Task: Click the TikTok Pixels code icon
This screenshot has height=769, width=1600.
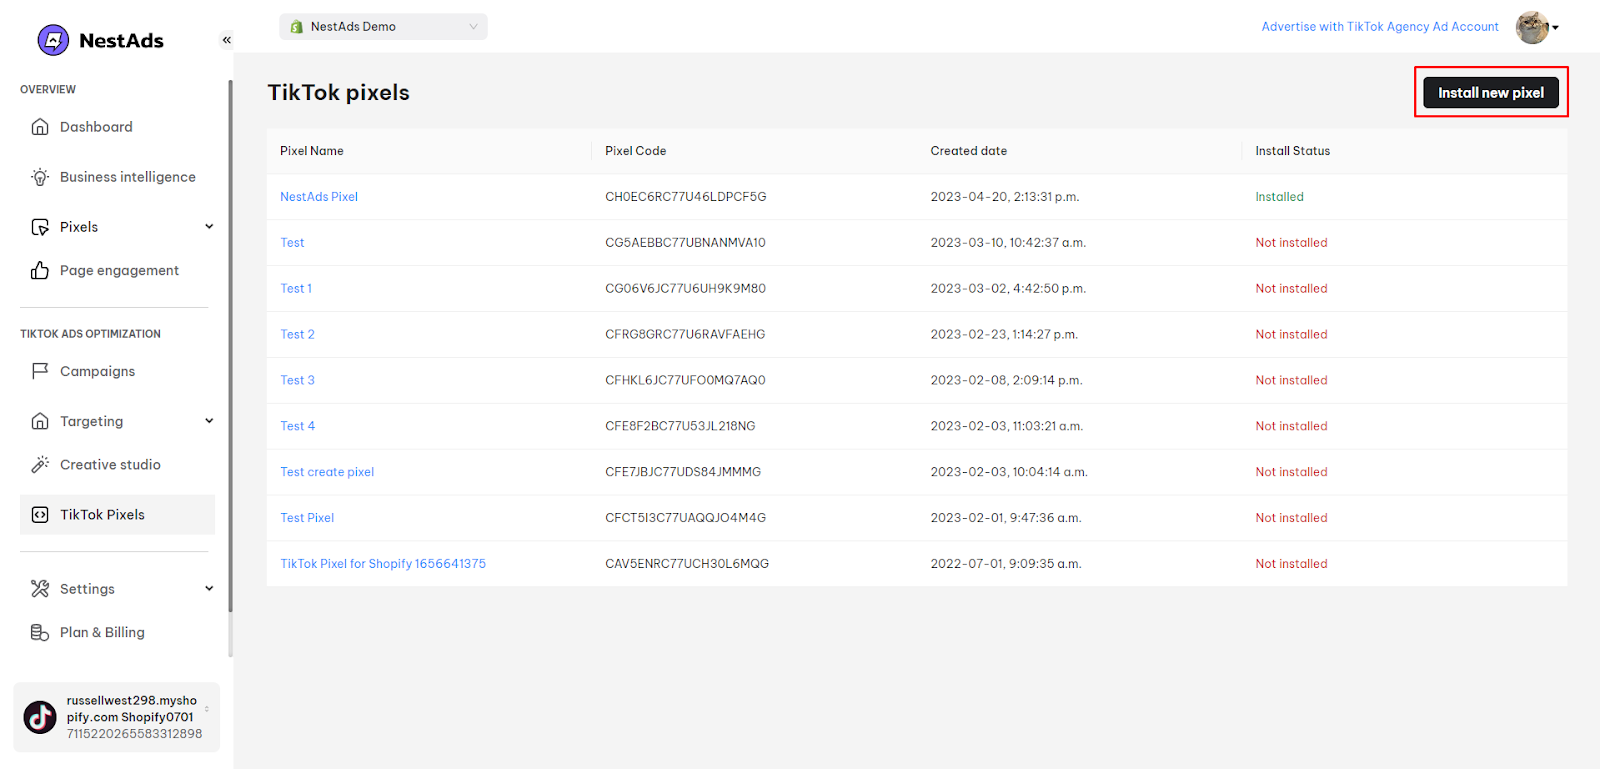Action: (x=40, y=515)
